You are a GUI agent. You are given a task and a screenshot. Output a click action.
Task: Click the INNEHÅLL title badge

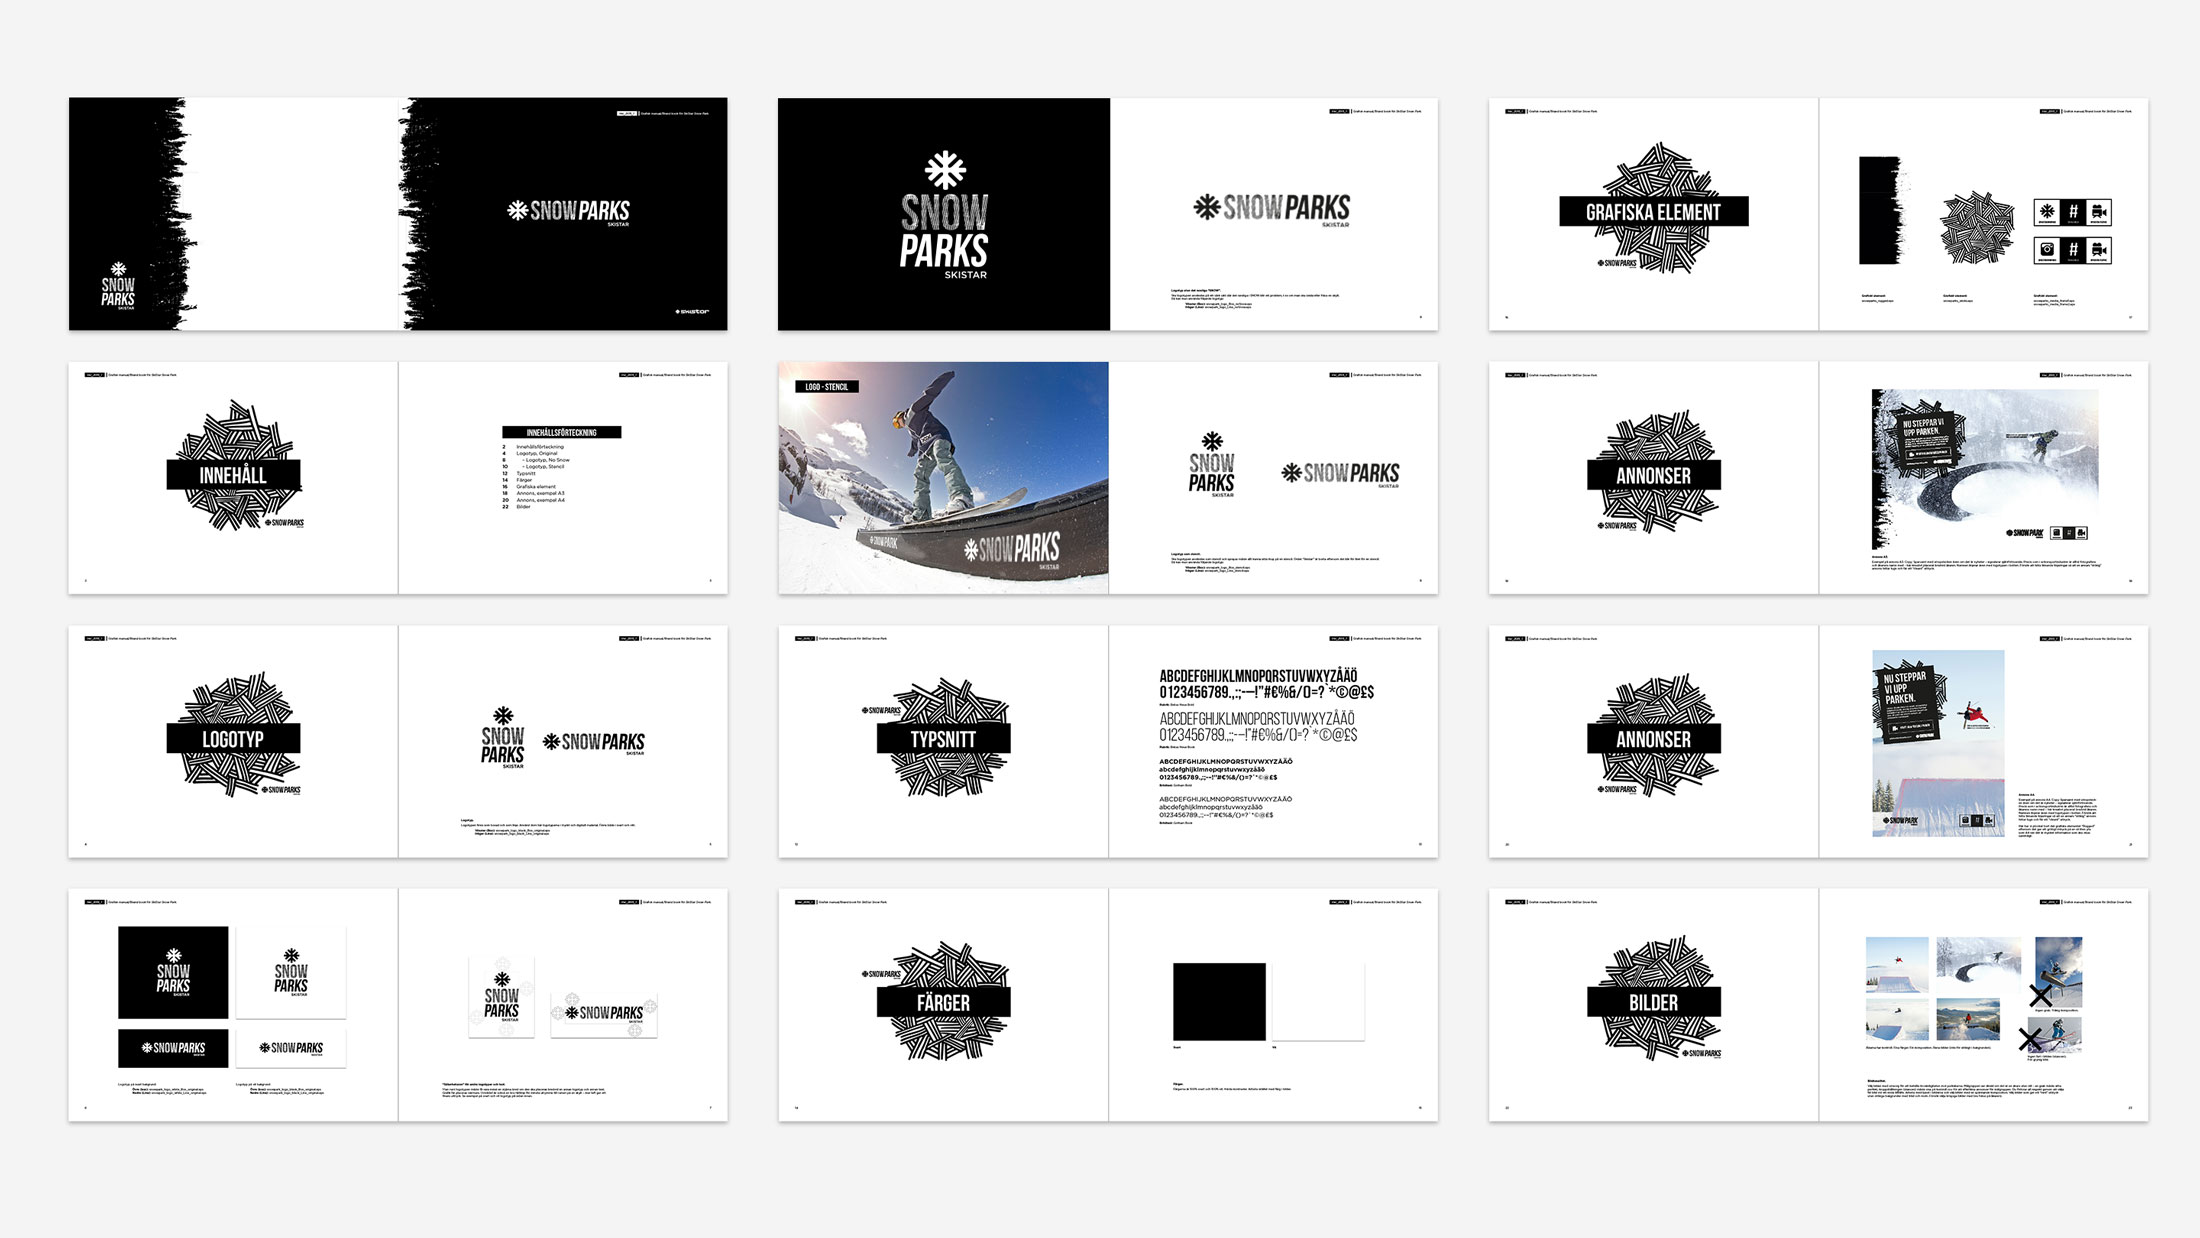click(x=233, y=475)
